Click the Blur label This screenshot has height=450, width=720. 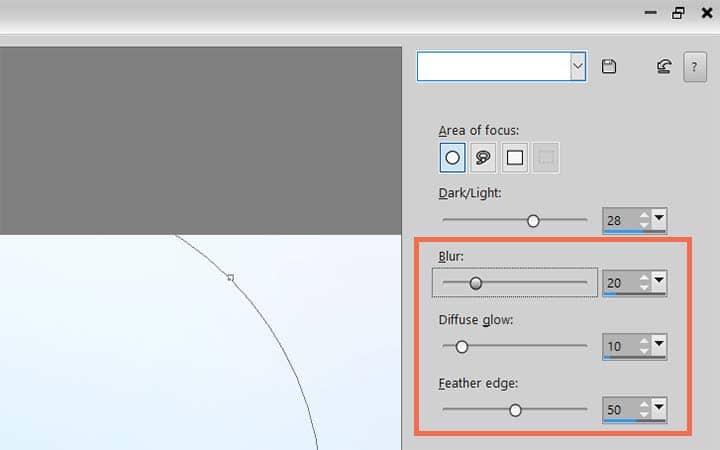pyautogui.click(x=451, y=256)
